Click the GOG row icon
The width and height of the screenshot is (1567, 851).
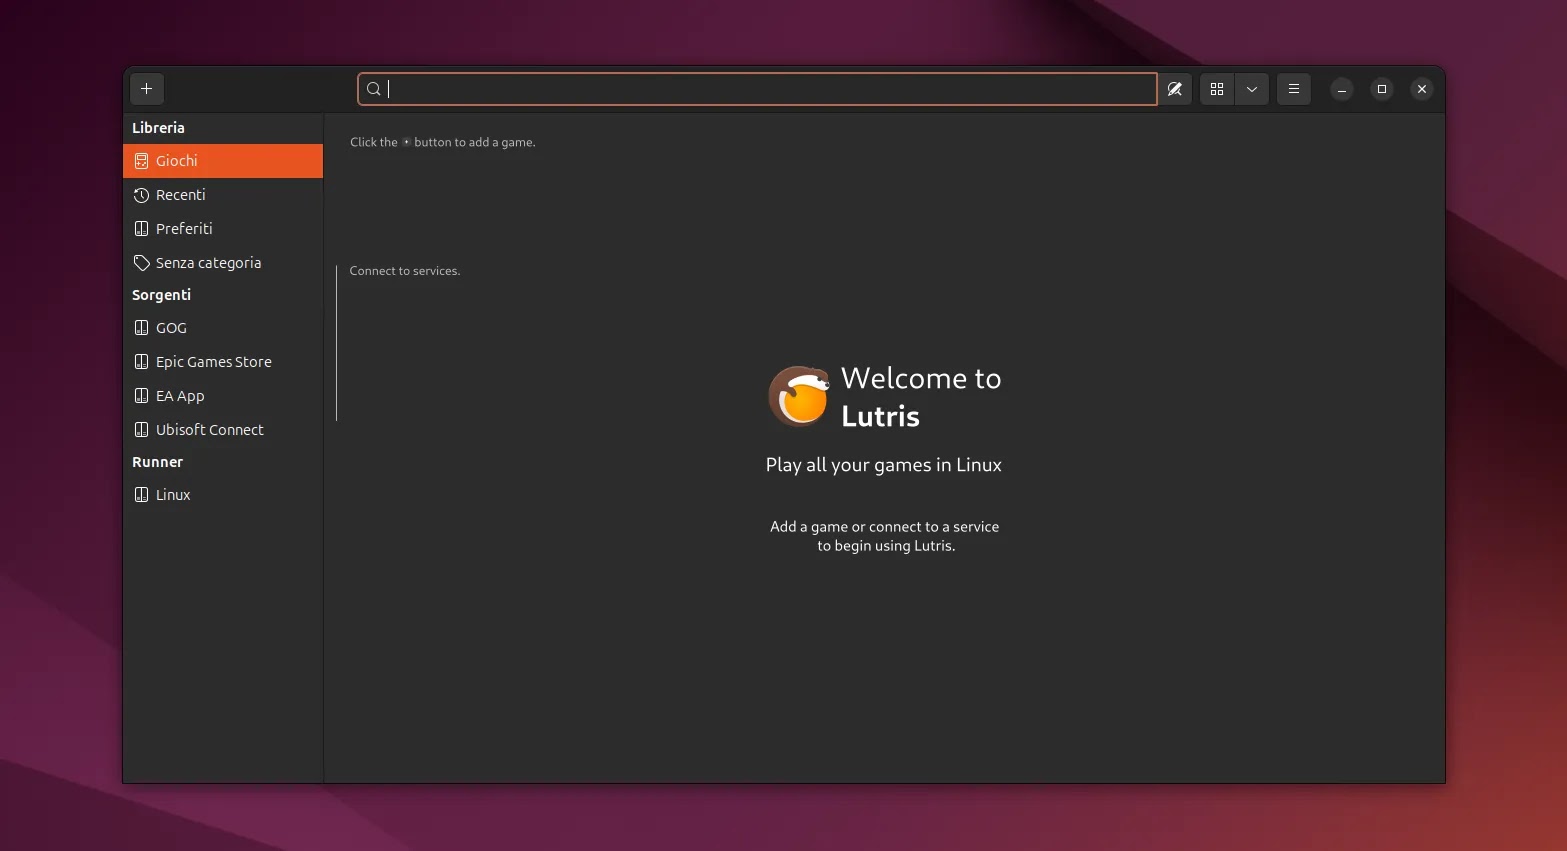coord(141,328)
